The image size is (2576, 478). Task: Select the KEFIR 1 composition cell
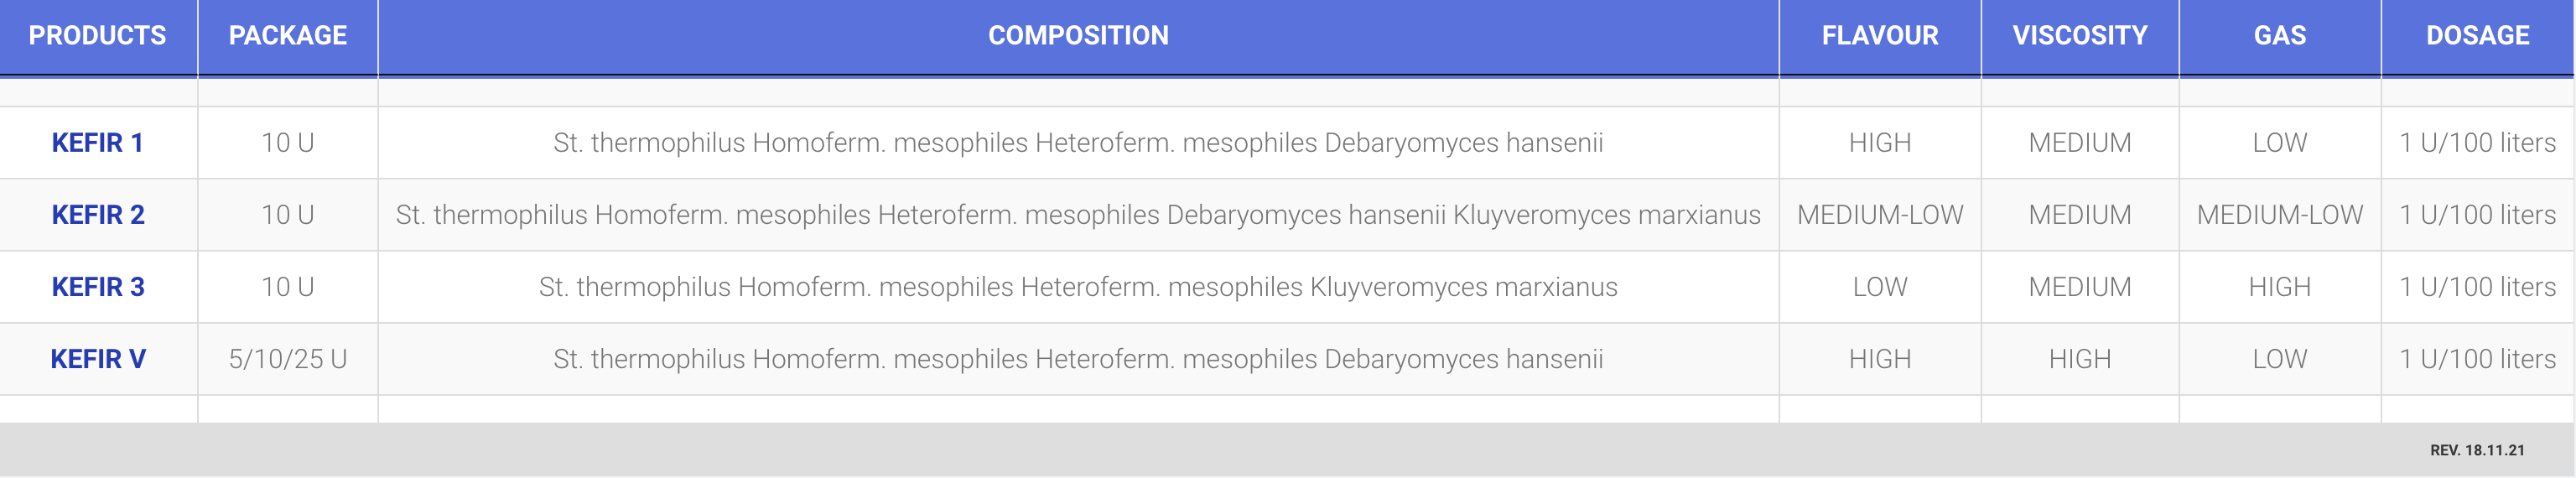[1078, 143]
